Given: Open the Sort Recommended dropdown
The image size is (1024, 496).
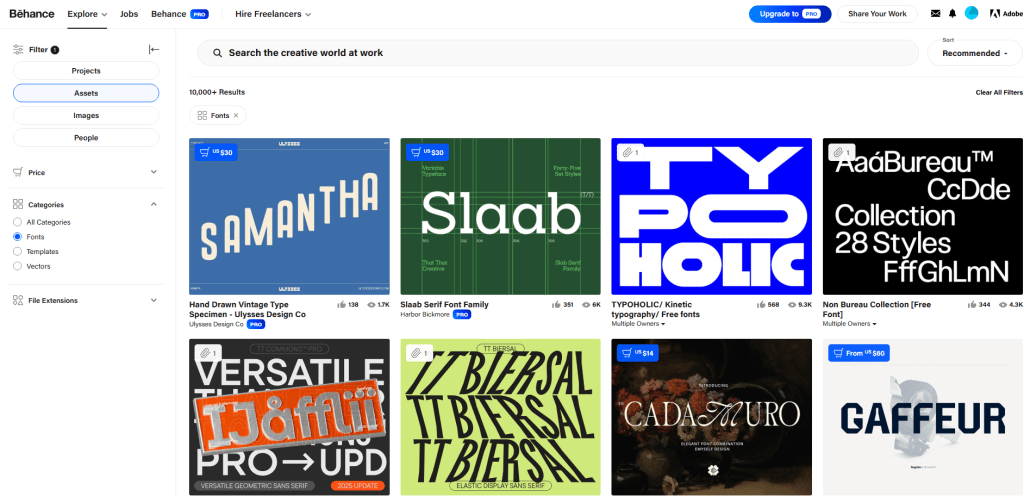Looking at the screenshot, I should [x=975, y=53].
